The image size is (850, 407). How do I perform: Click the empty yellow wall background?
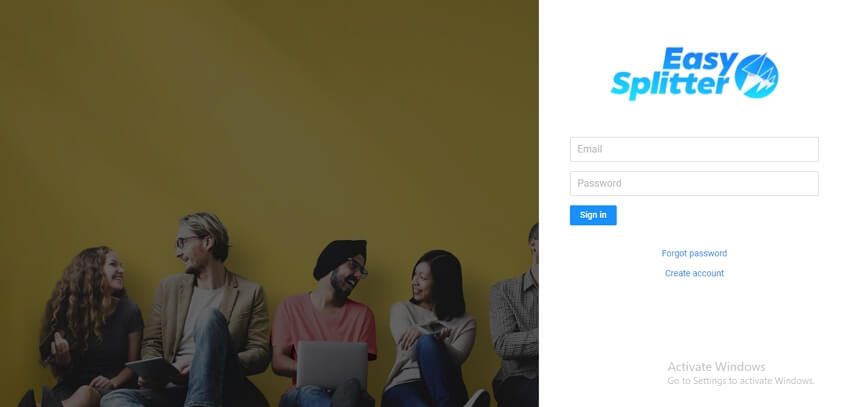tap(271, 108)
